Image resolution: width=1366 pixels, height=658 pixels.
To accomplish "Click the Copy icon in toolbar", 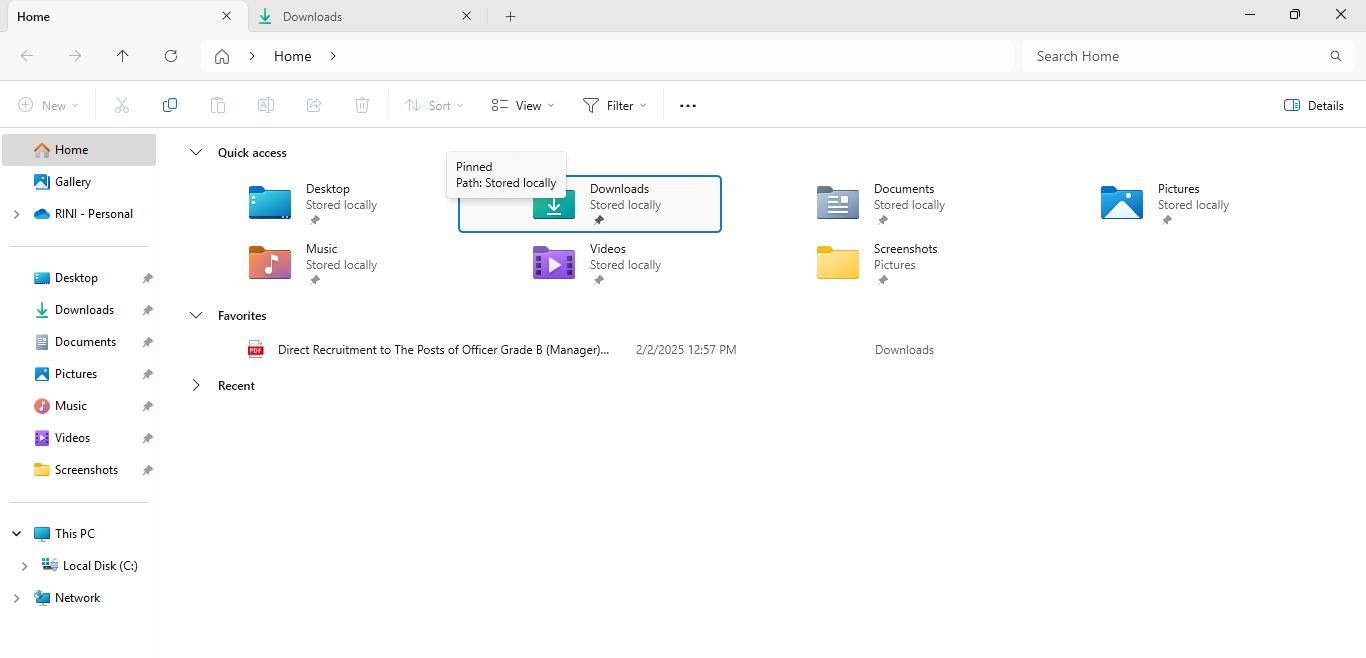I will 170,105.
